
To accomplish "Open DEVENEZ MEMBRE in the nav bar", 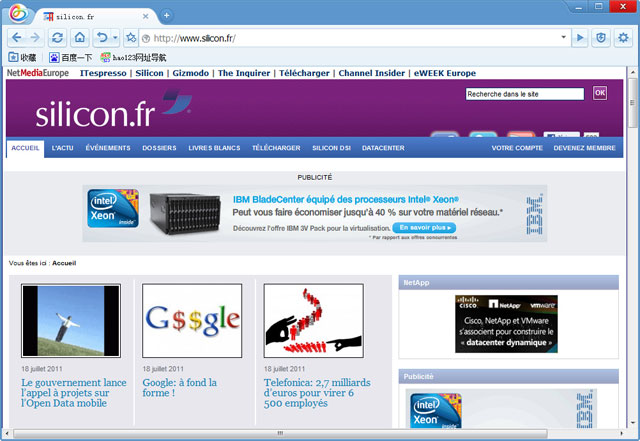I will 584,148.
